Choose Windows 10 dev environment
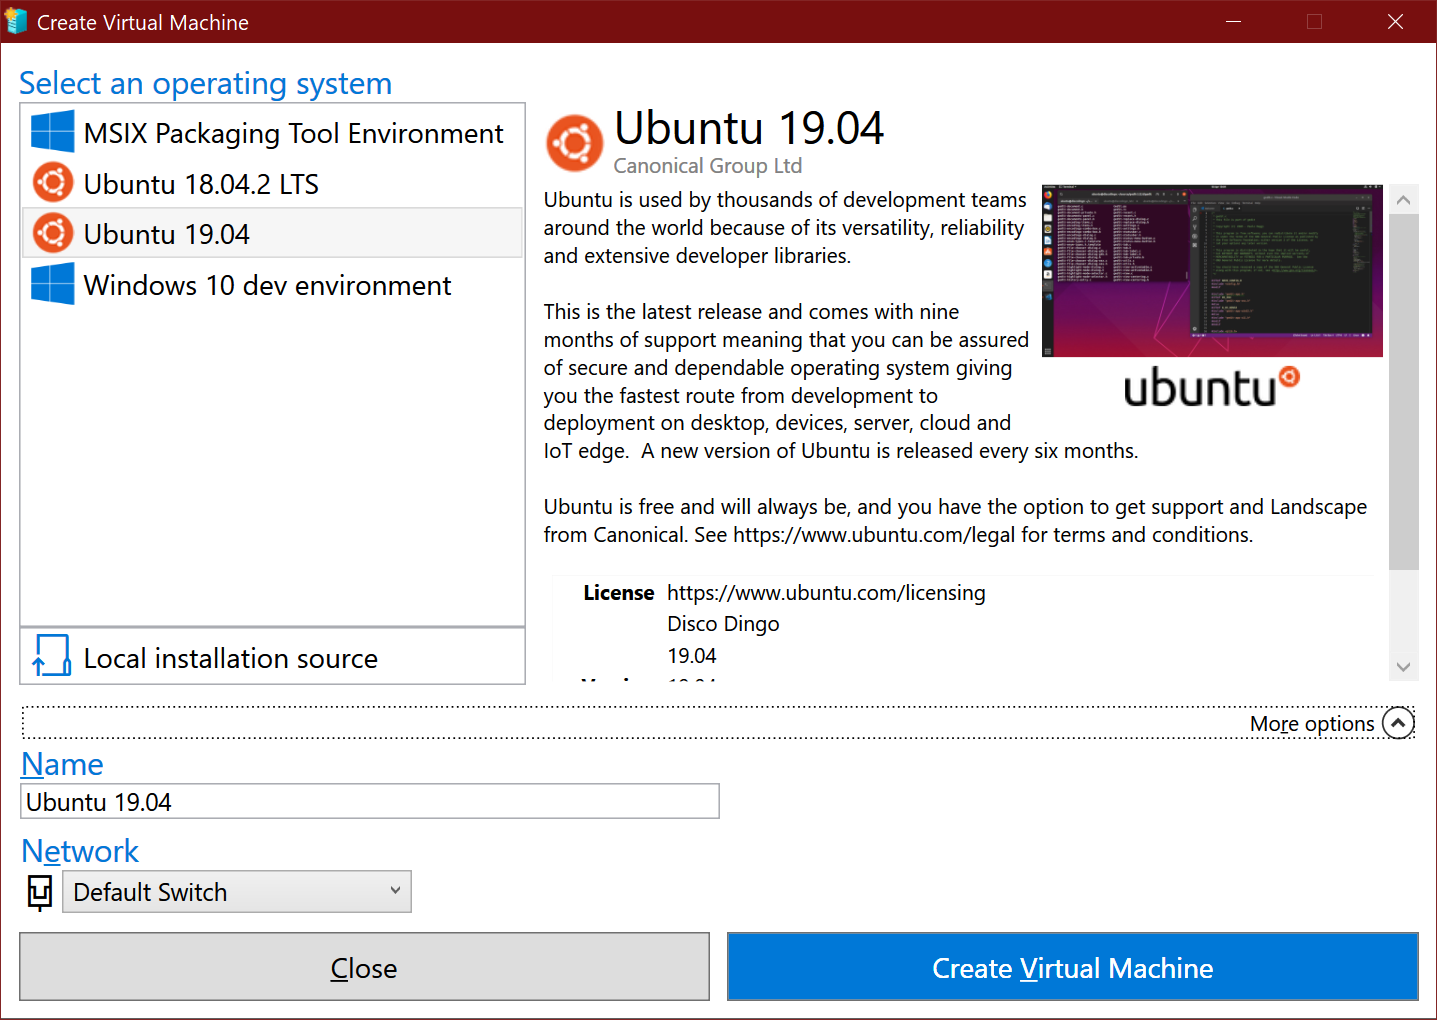 click(x=272, y=285)
